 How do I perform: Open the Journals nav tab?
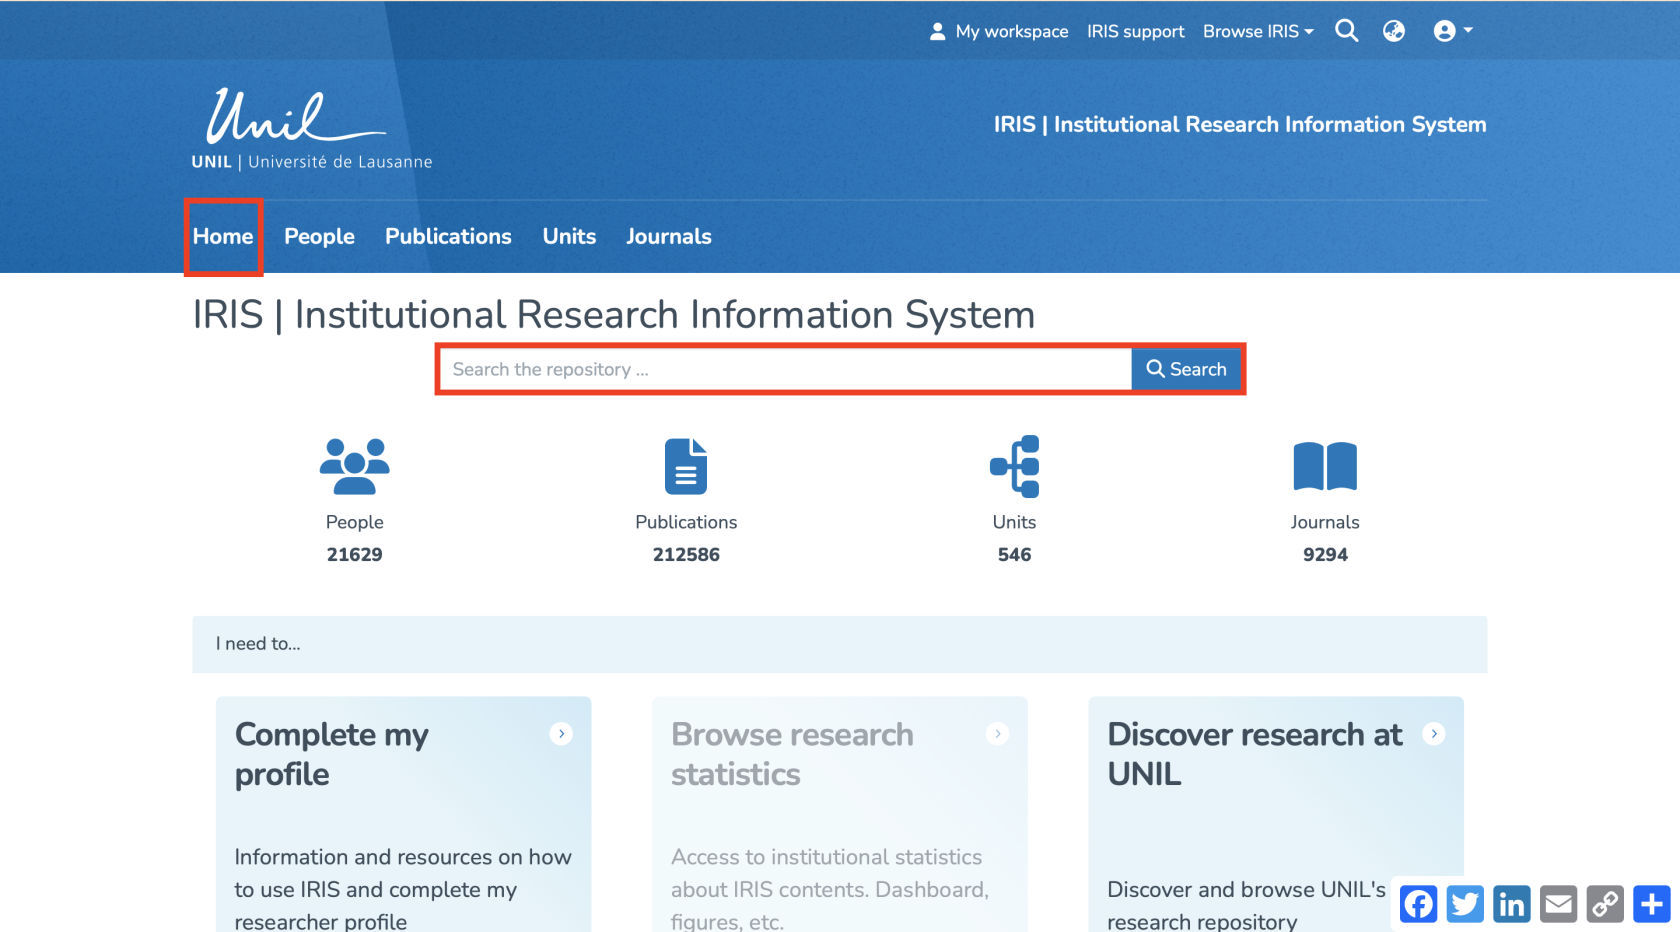(x=668, y=237)
